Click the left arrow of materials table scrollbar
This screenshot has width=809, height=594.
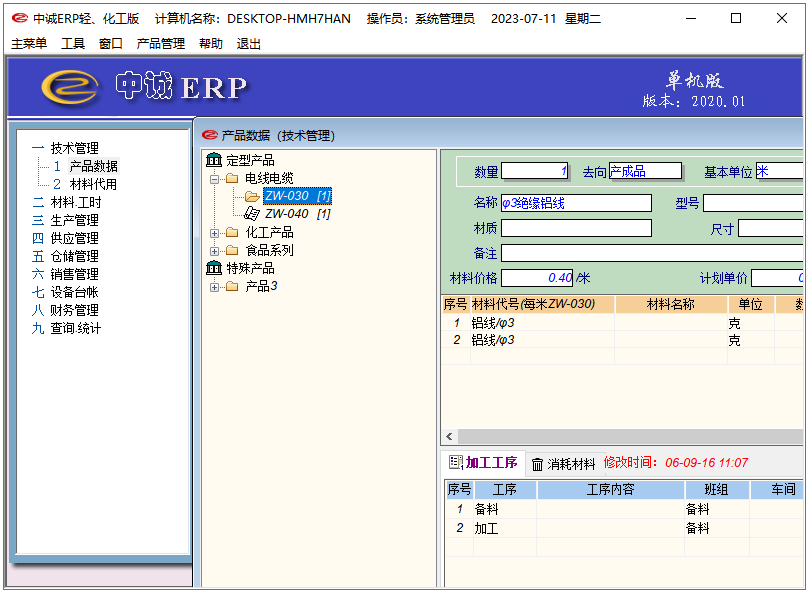(450, 437)
